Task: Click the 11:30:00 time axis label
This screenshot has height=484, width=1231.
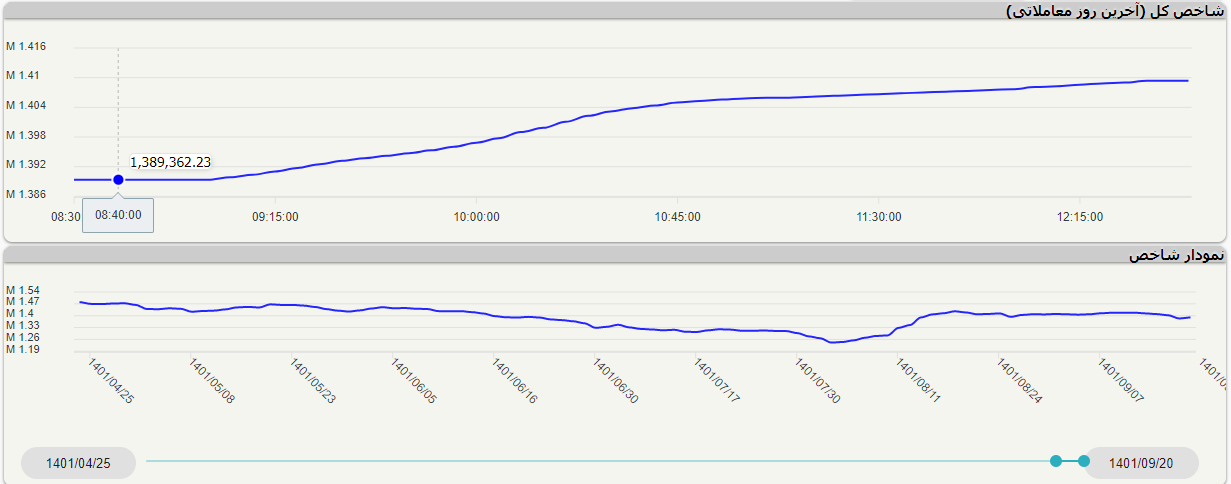Action: click(x=879, y=216)
